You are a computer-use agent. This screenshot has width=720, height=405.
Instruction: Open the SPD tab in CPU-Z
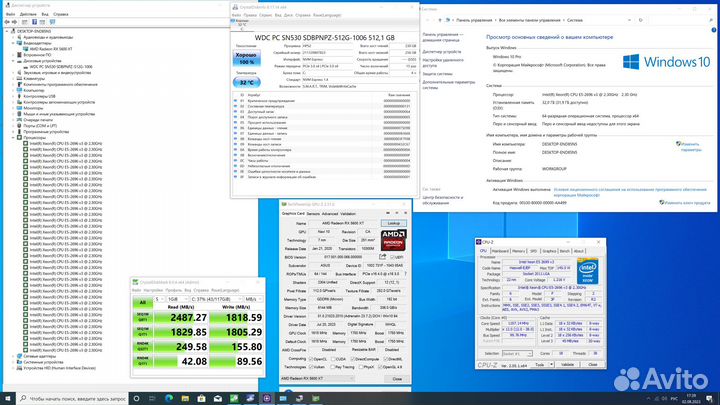pyautogui.click(x=533, y=251)
